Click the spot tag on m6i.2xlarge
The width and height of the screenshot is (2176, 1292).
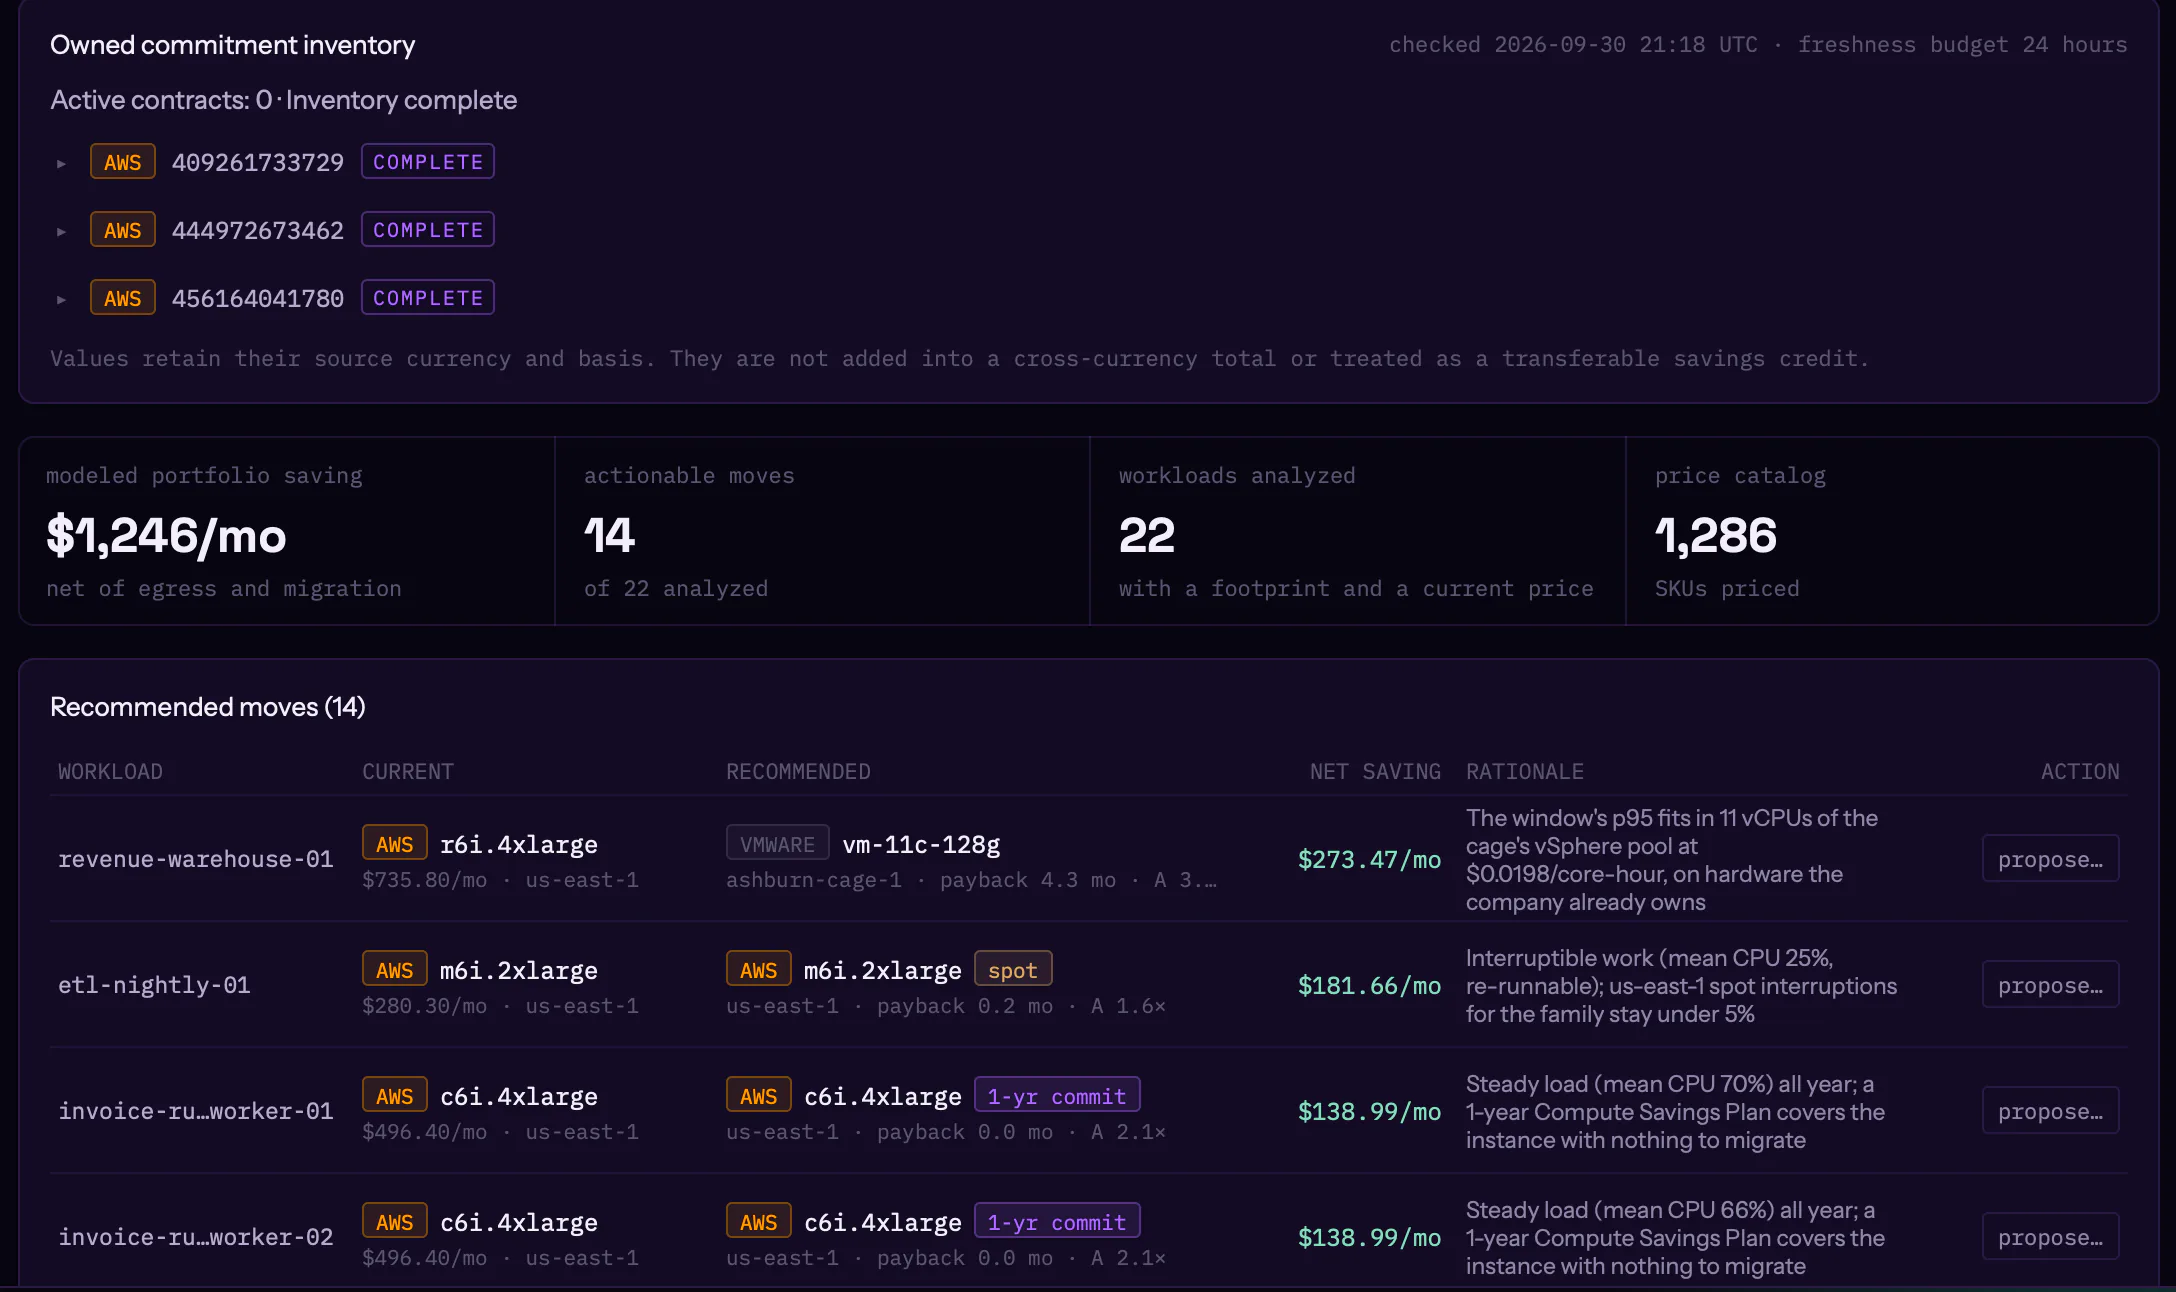click(1013, 970)
